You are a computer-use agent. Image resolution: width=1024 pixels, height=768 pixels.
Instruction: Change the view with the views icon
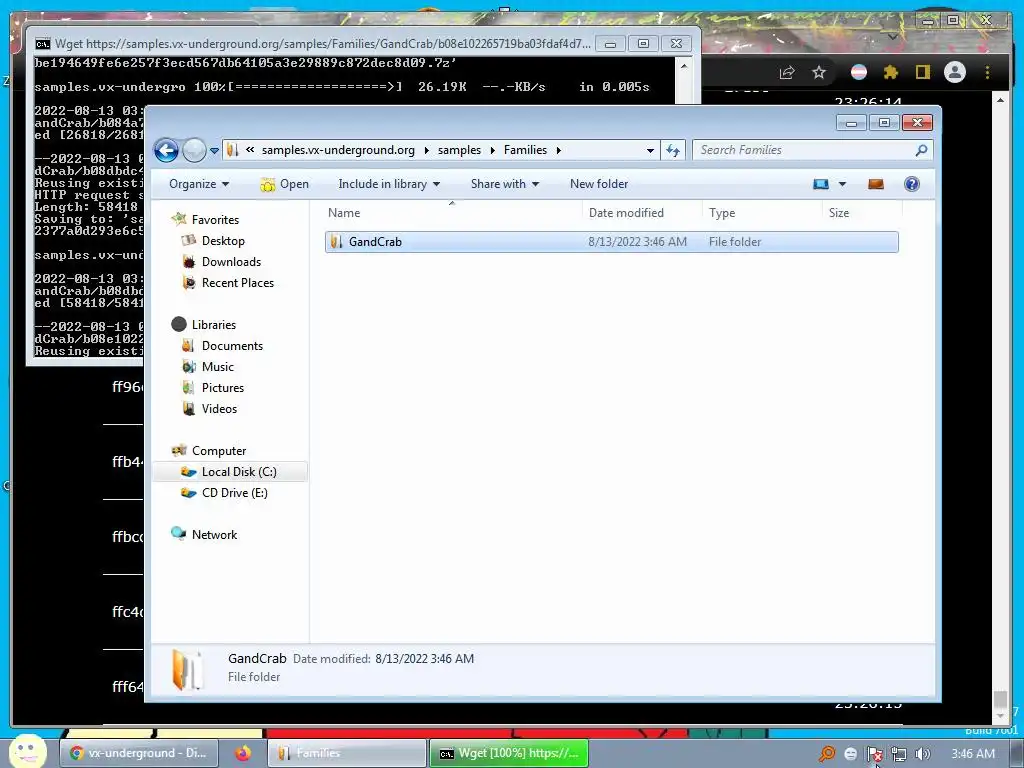[820, 184]
